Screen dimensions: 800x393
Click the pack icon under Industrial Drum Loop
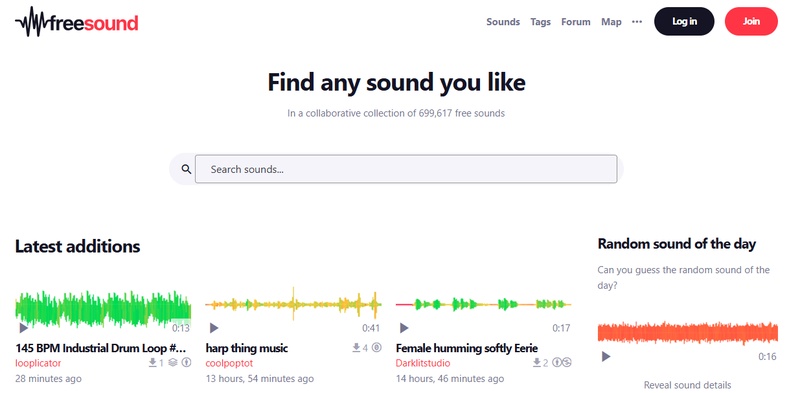tap(173, 363)
